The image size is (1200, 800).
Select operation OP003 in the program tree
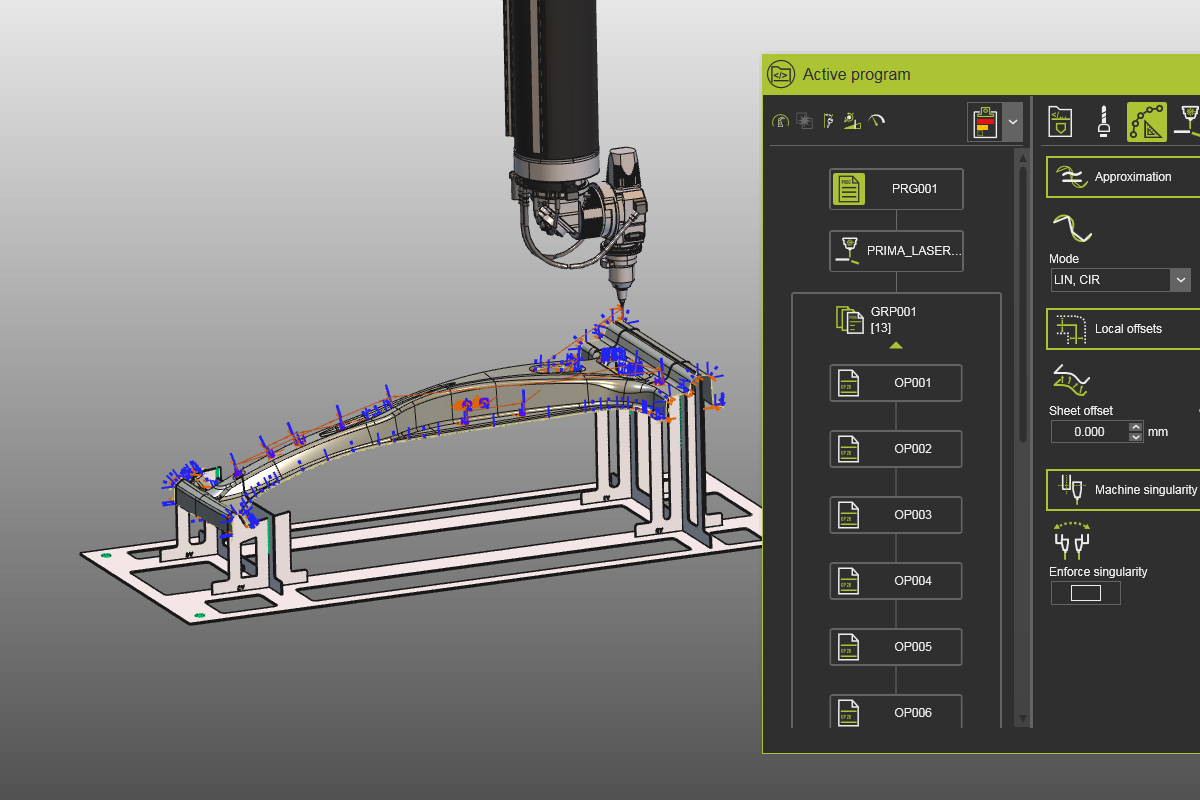895,514
